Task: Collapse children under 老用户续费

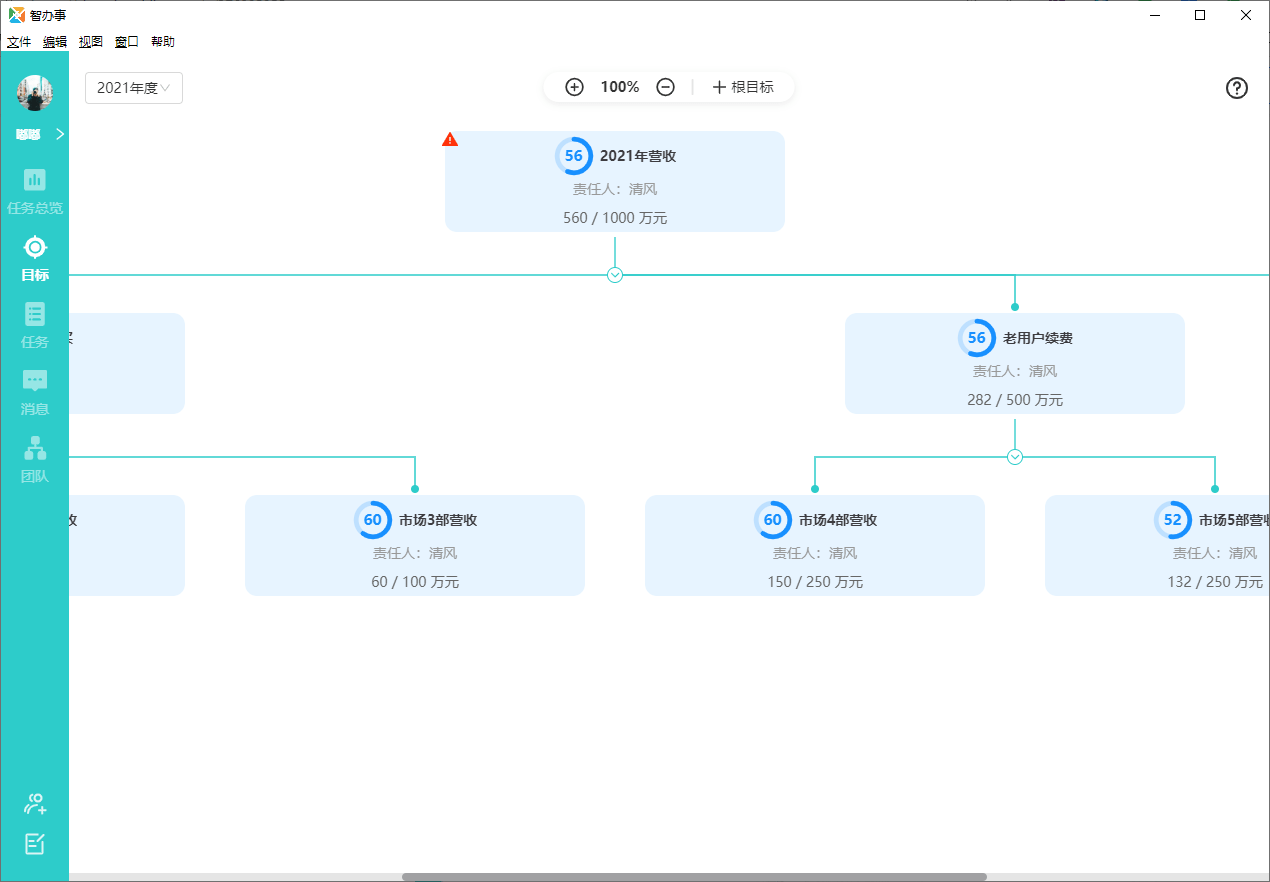Action: (x=1015, y=457)
